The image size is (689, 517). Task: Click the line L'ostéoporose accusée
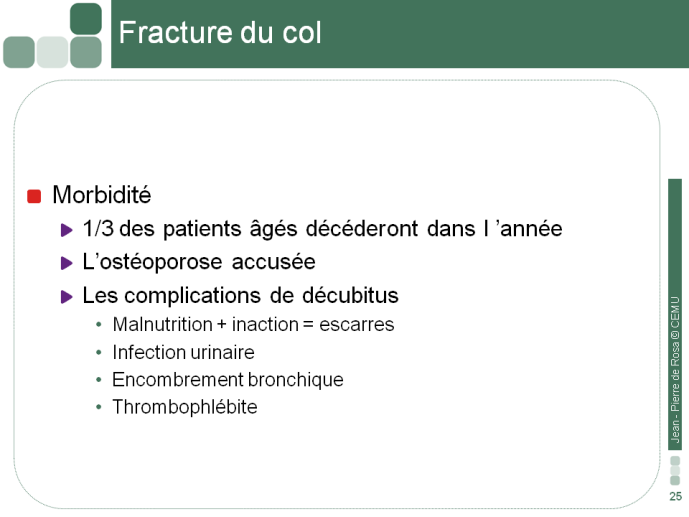(x=199, y=262)
